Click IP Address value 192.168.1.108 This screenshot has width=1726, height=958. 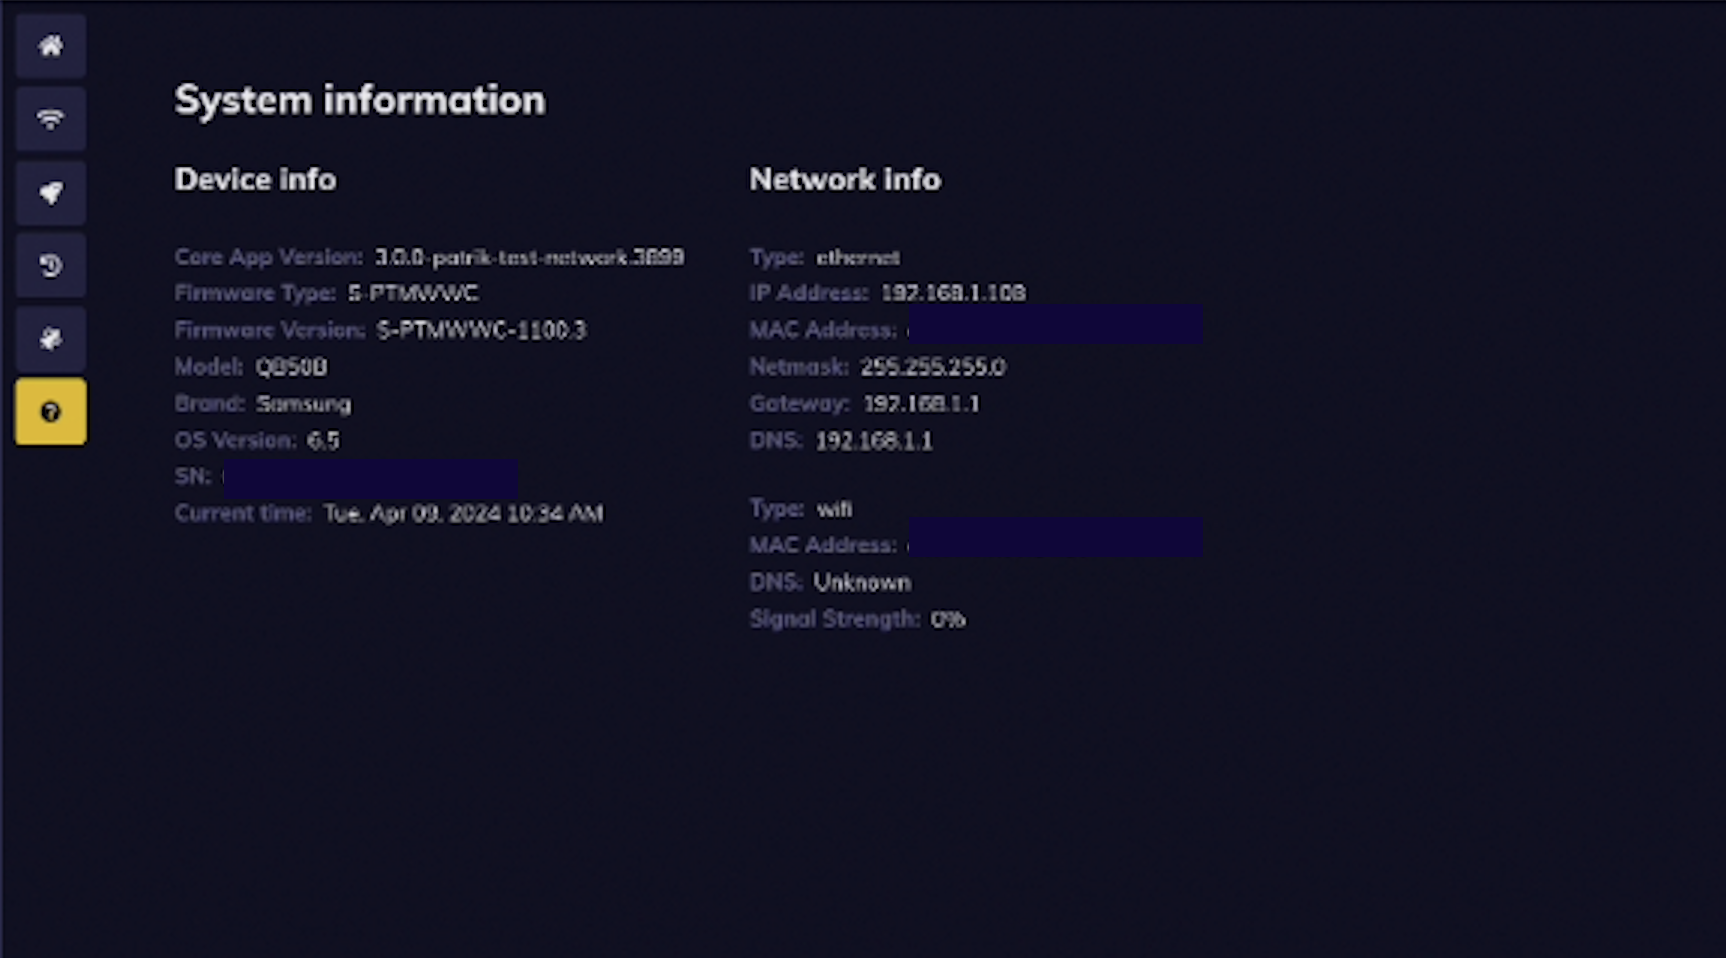point(953,293)
